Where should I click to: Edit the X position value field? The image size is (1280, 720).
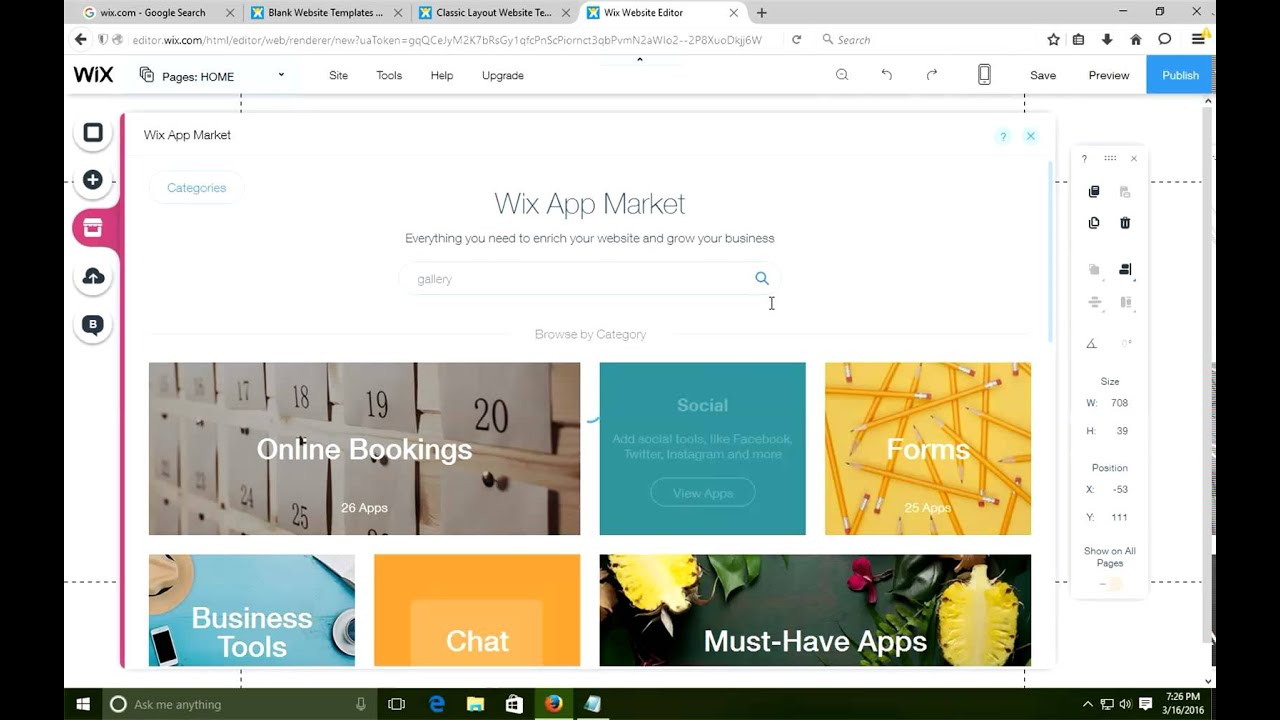coord(1119,490)
